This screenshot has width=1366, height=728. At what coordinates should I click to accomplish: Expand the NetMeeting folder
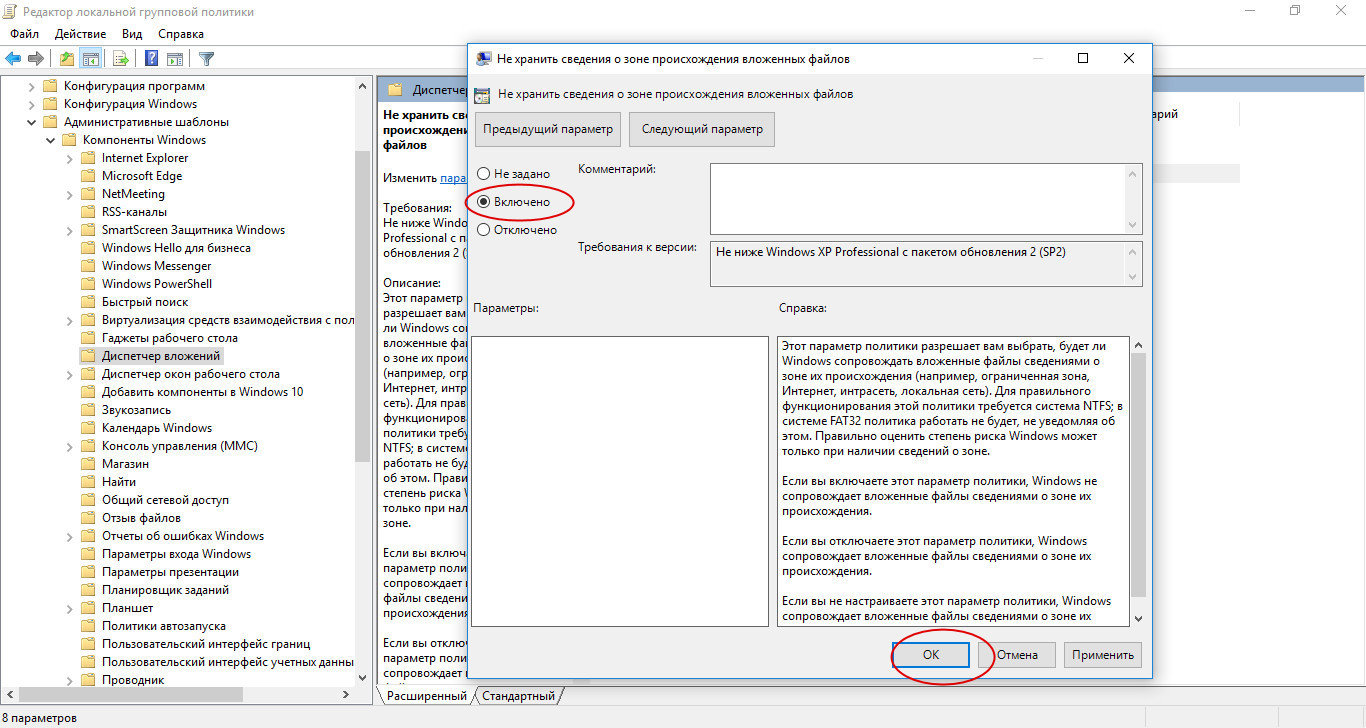click(x=69, y=194)
